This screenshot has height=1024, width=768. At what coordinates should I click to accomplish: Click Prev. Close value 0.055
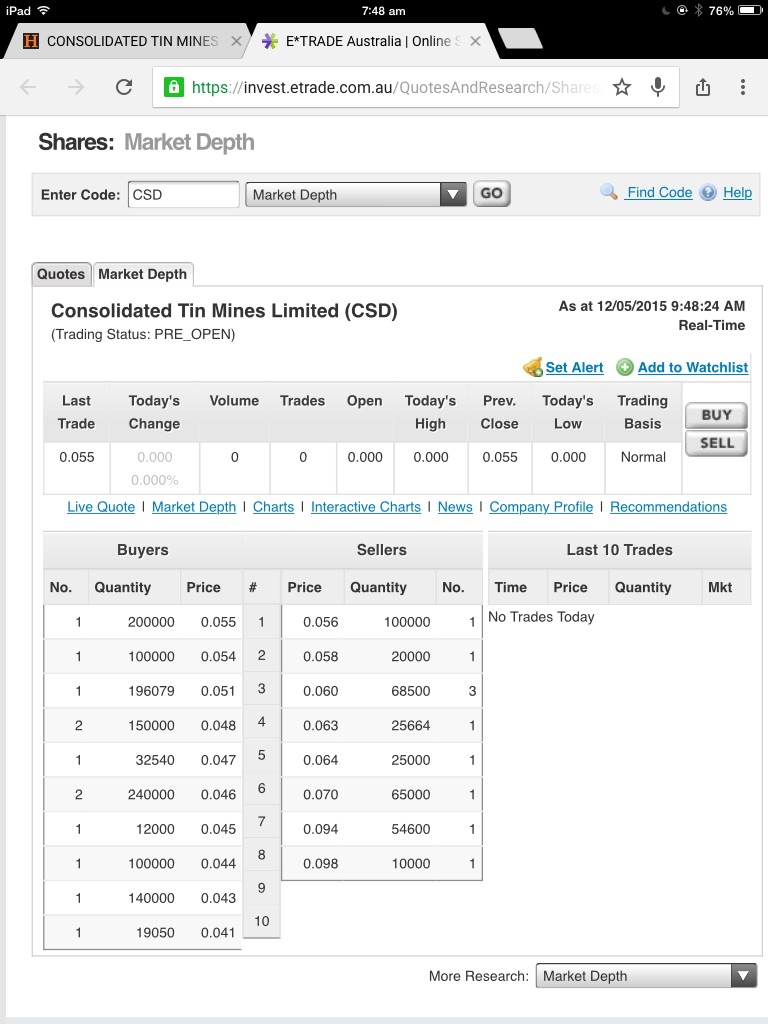[500, 457]
